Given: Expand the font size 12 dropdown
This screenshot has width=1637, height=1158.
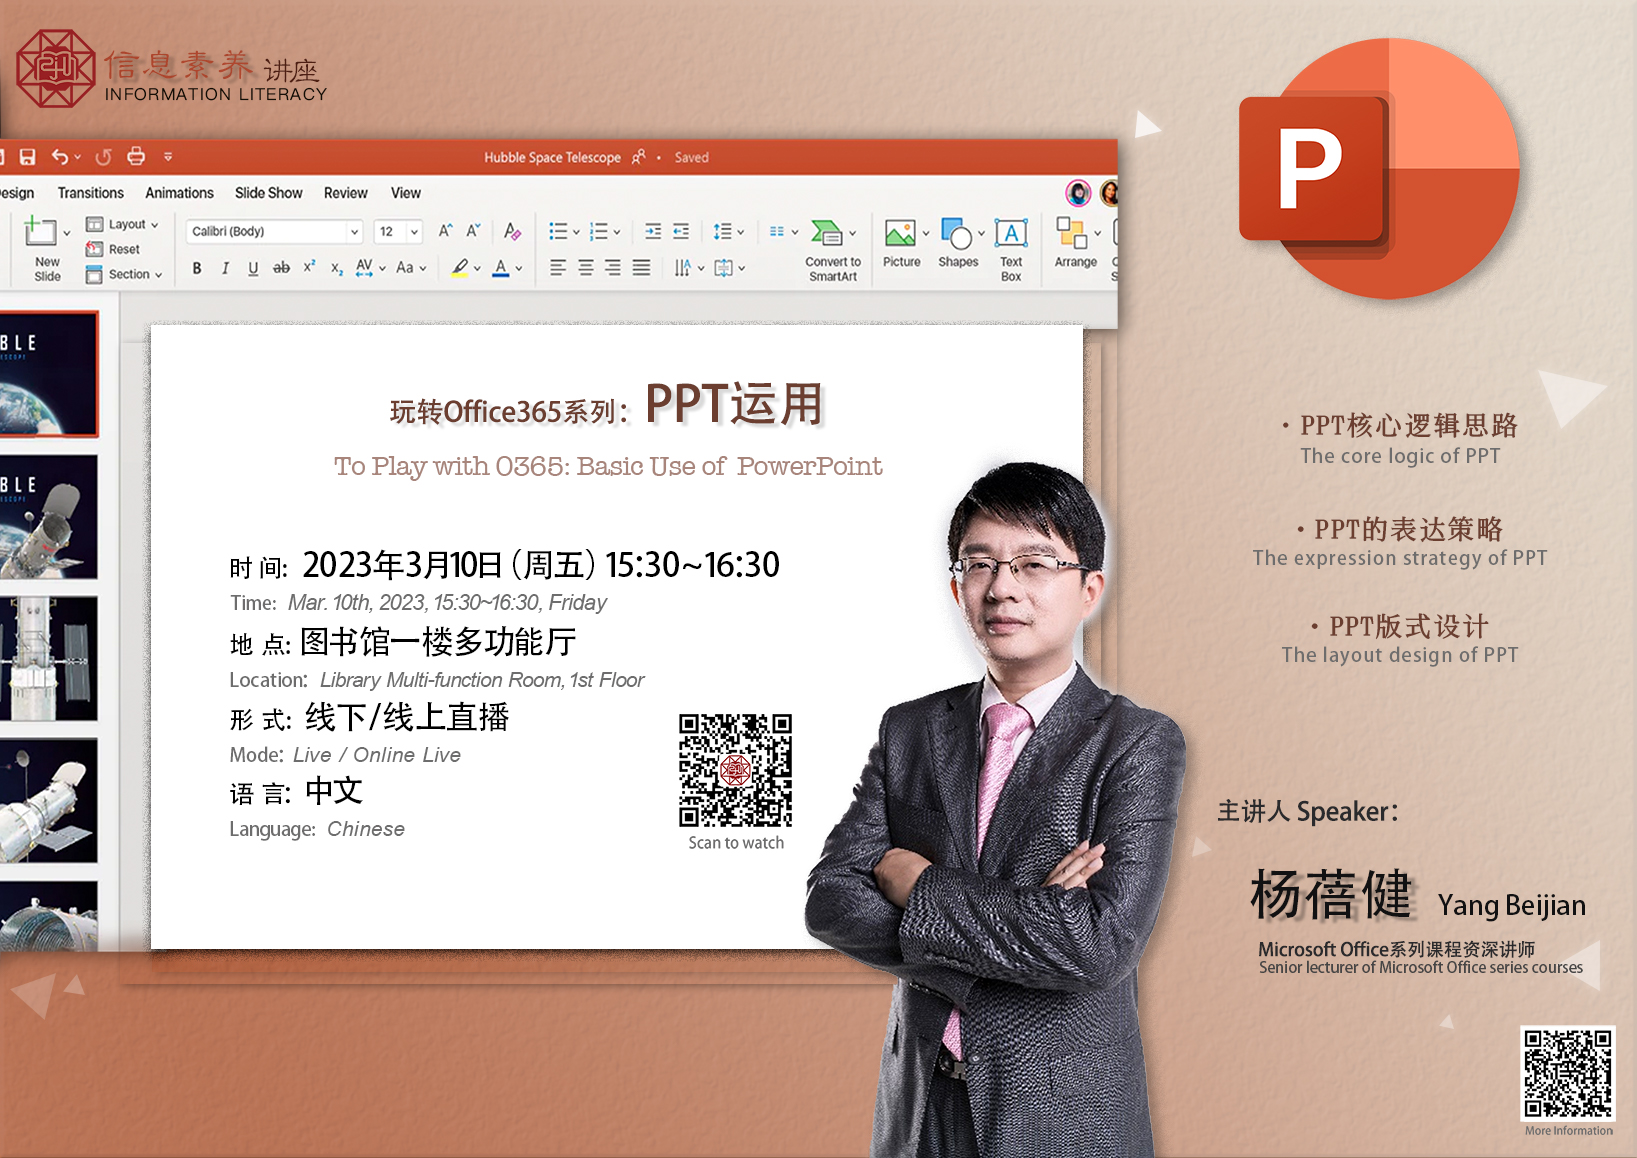Looking at the screenshot, I should (414, 231).
